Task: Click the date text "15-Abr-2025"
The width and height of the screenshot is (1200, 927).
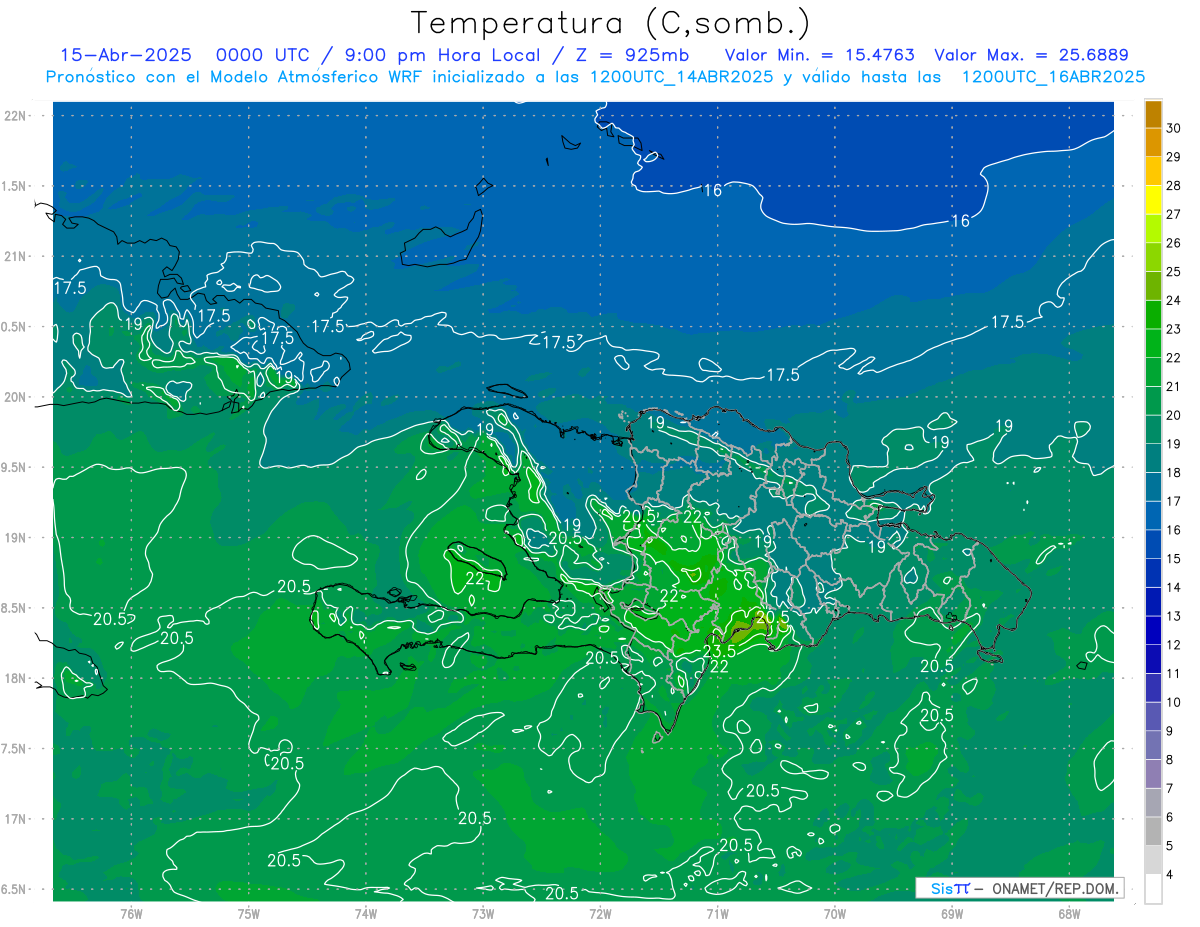Action: 124,55
